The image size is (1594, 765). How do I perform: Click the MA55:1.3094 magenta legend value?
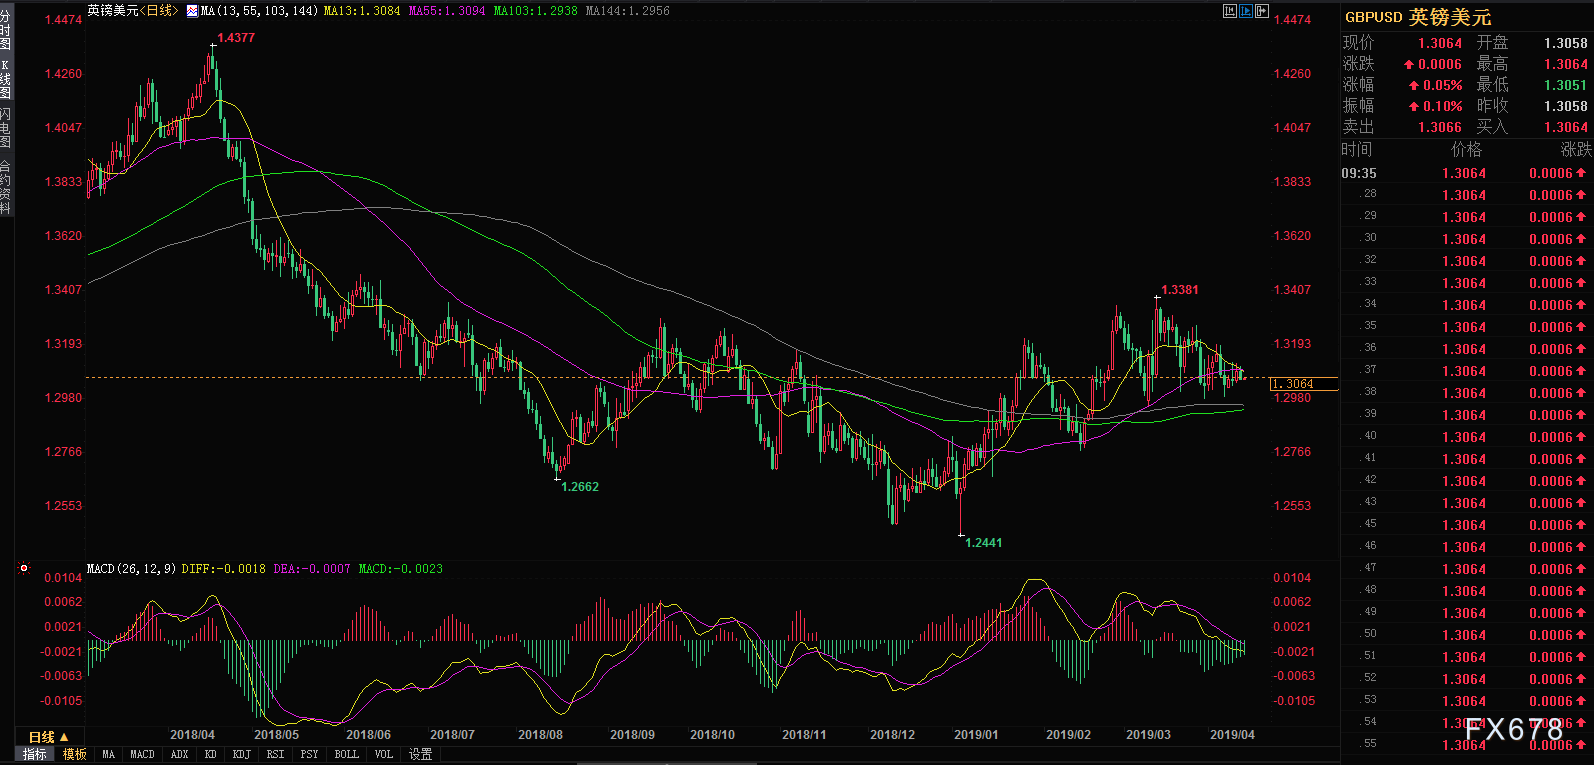[x=447, y=11]
